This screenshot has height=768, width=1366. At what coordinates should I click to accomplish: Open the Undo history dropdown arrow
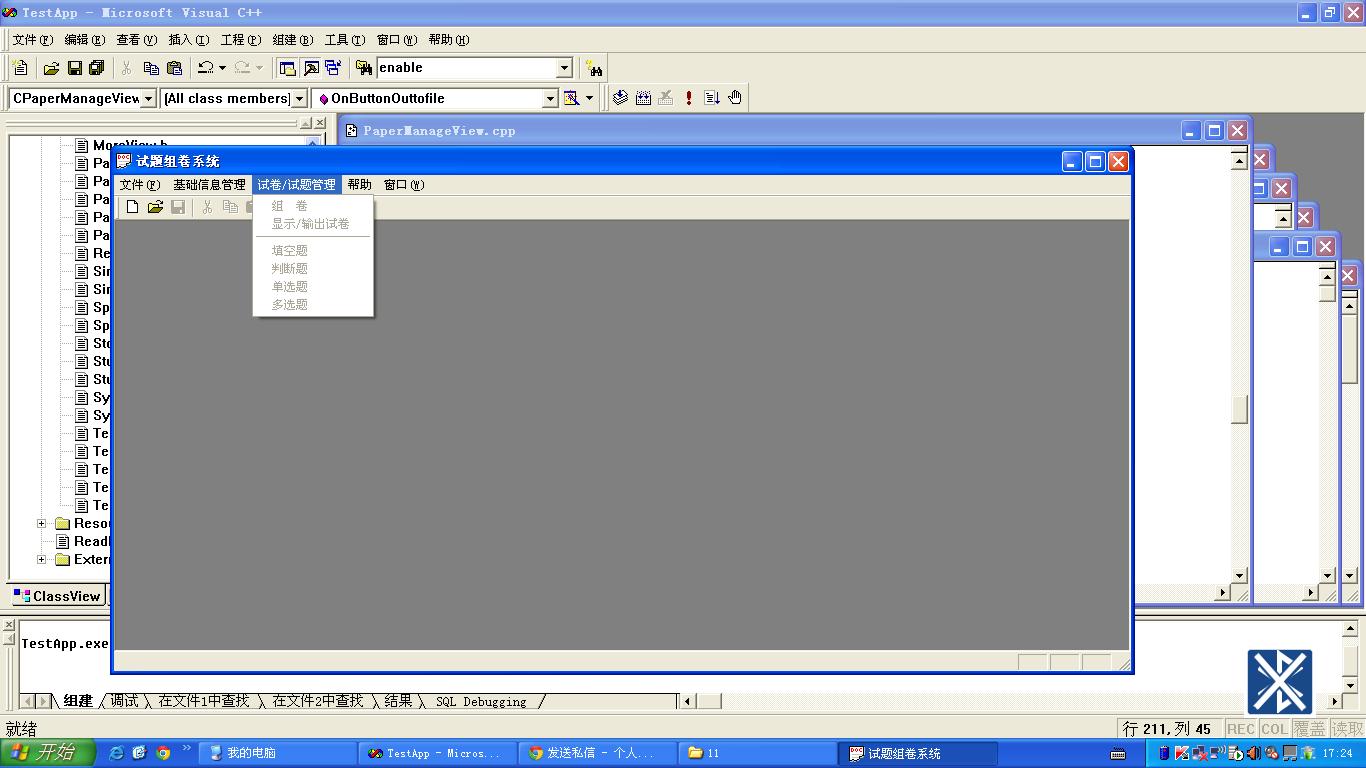(x=222, y=68)
